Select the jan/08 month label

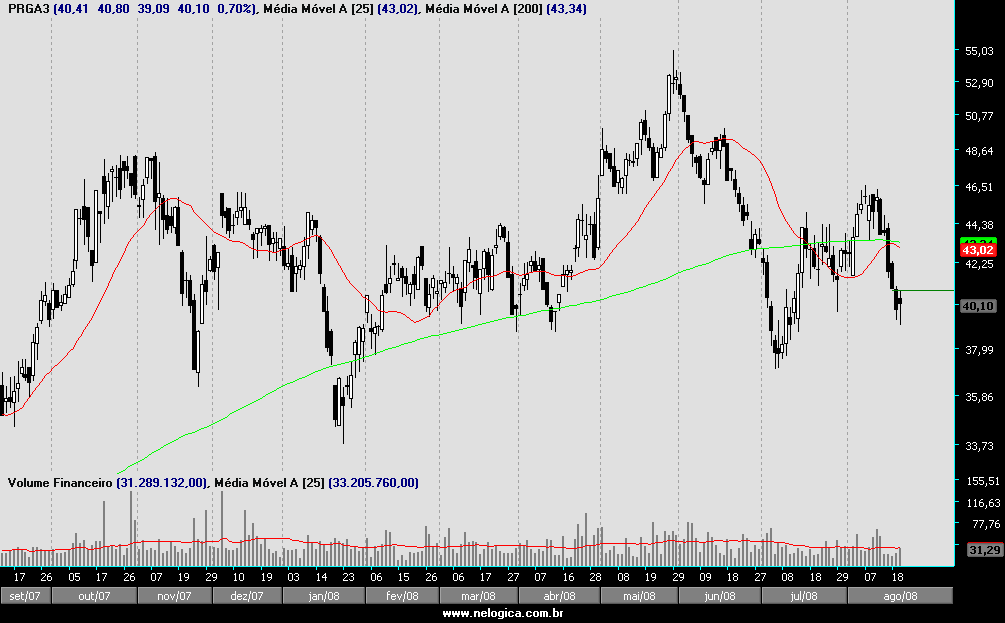(324, 596)
